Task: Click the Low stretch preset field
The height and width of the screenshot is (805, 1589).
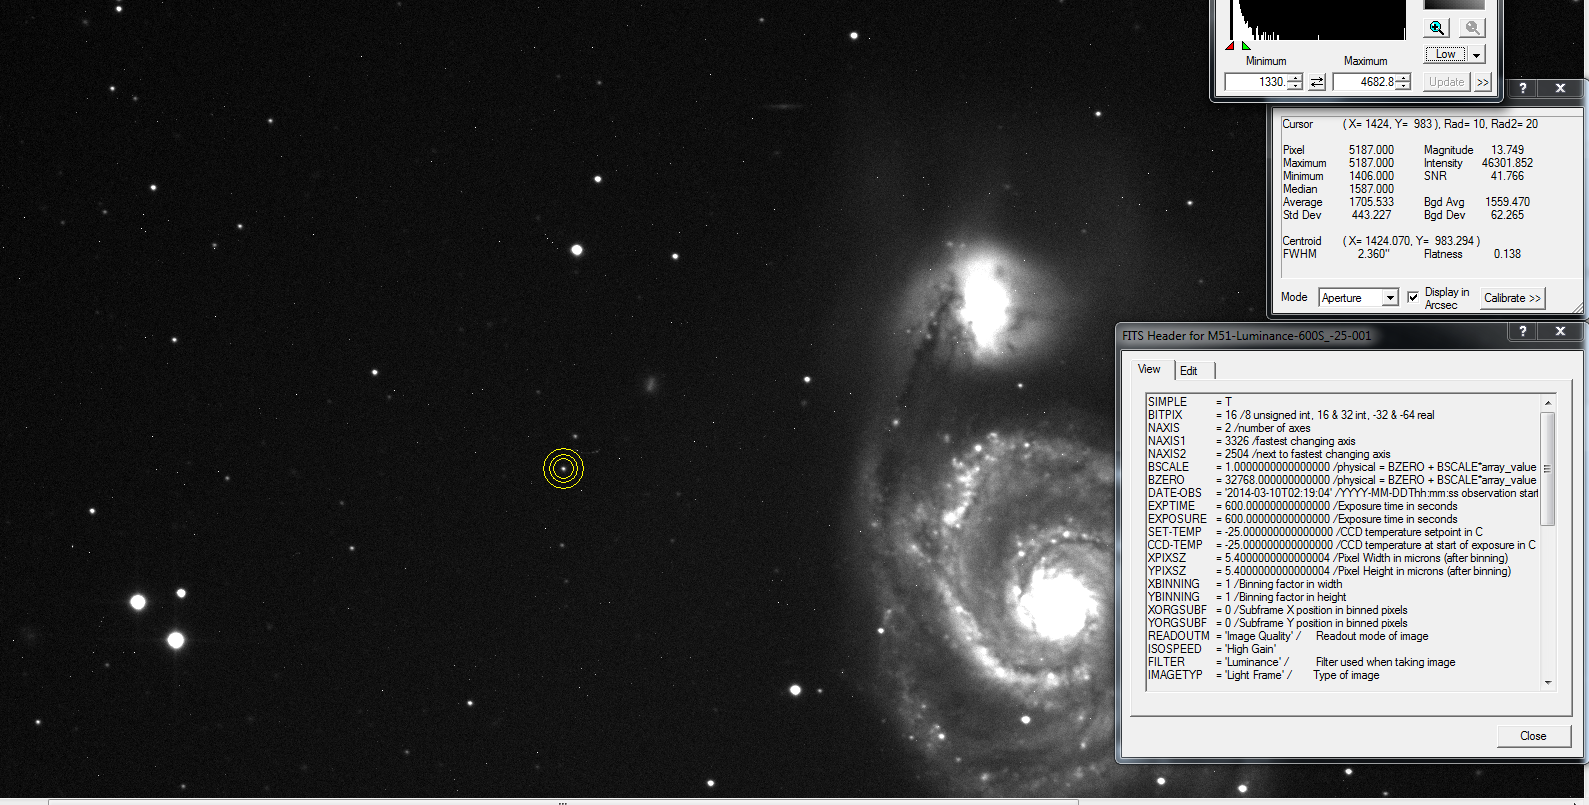Action: coord(1446,55)
